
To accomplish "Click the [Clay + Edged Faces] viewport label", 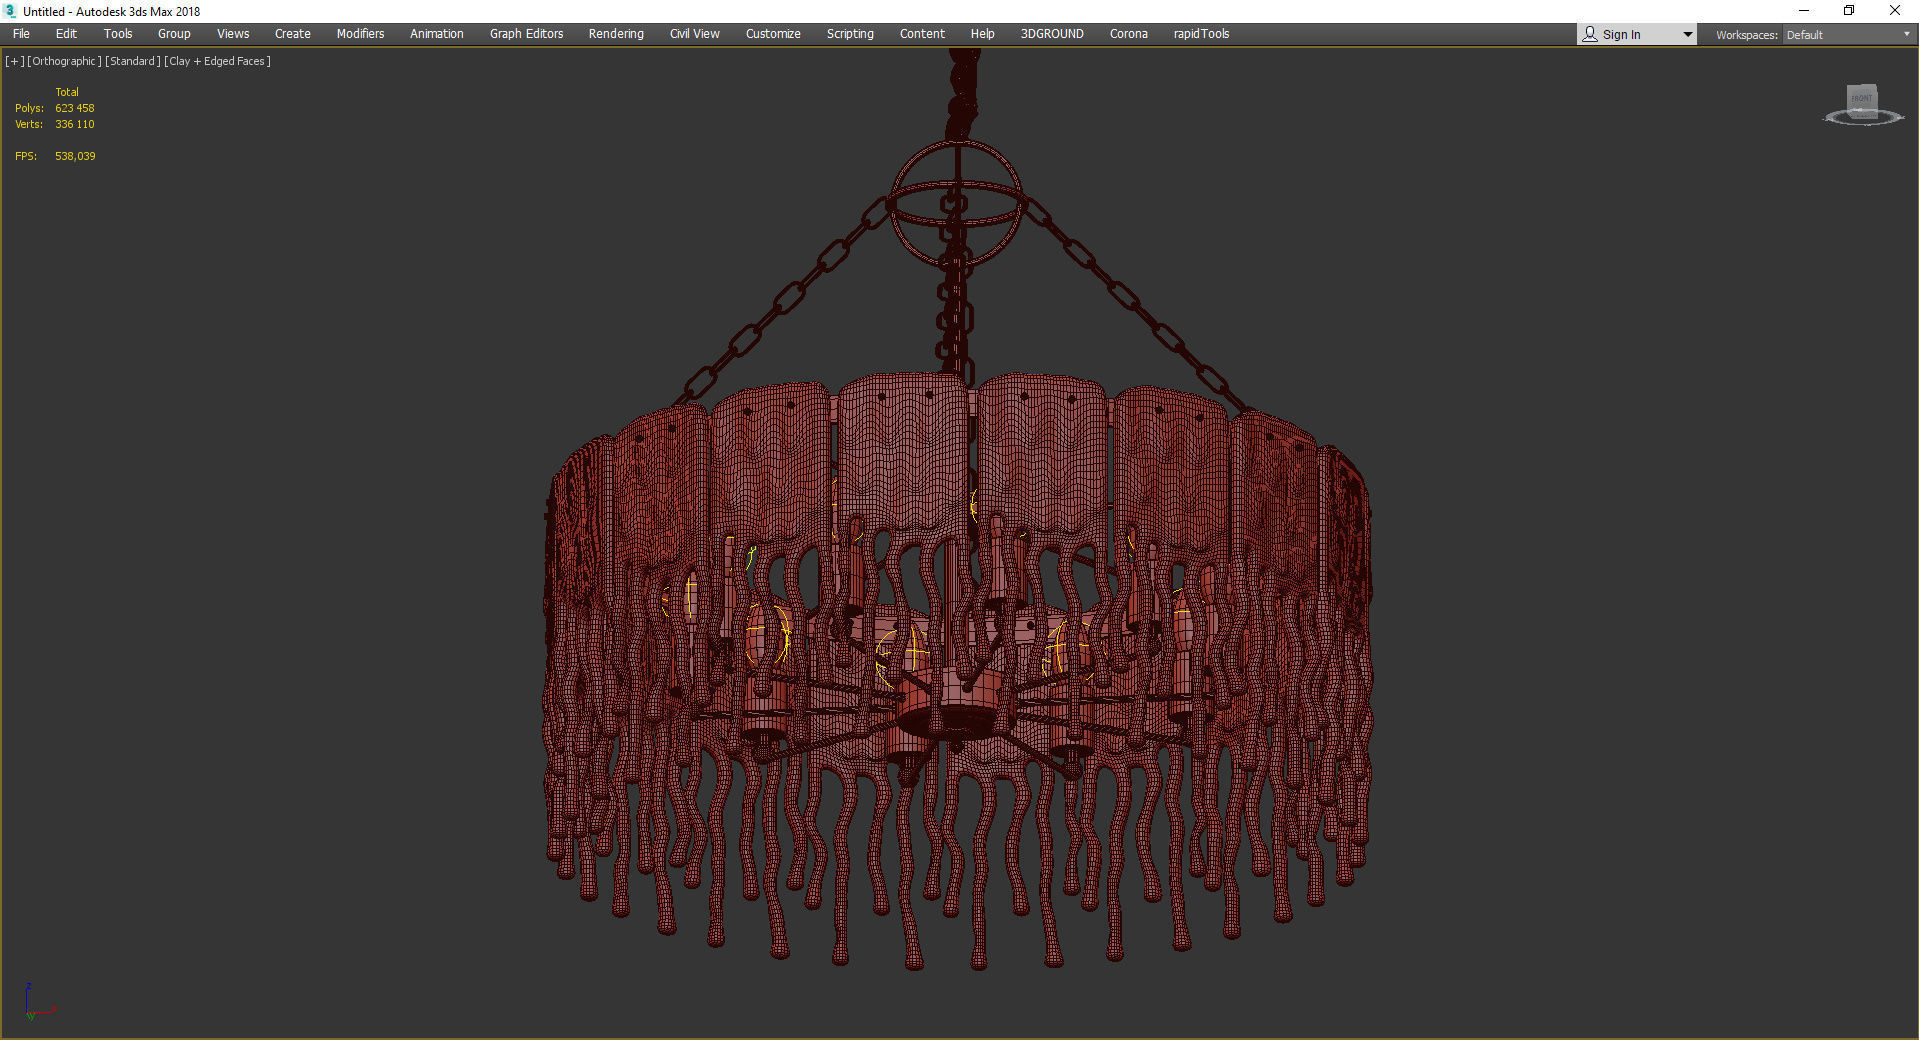I will pos(217,61).
